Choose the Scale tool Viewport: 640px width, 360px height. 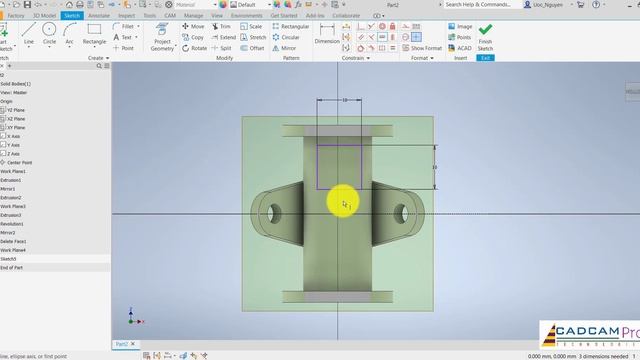pyautogui.click(x=251, y=26)
